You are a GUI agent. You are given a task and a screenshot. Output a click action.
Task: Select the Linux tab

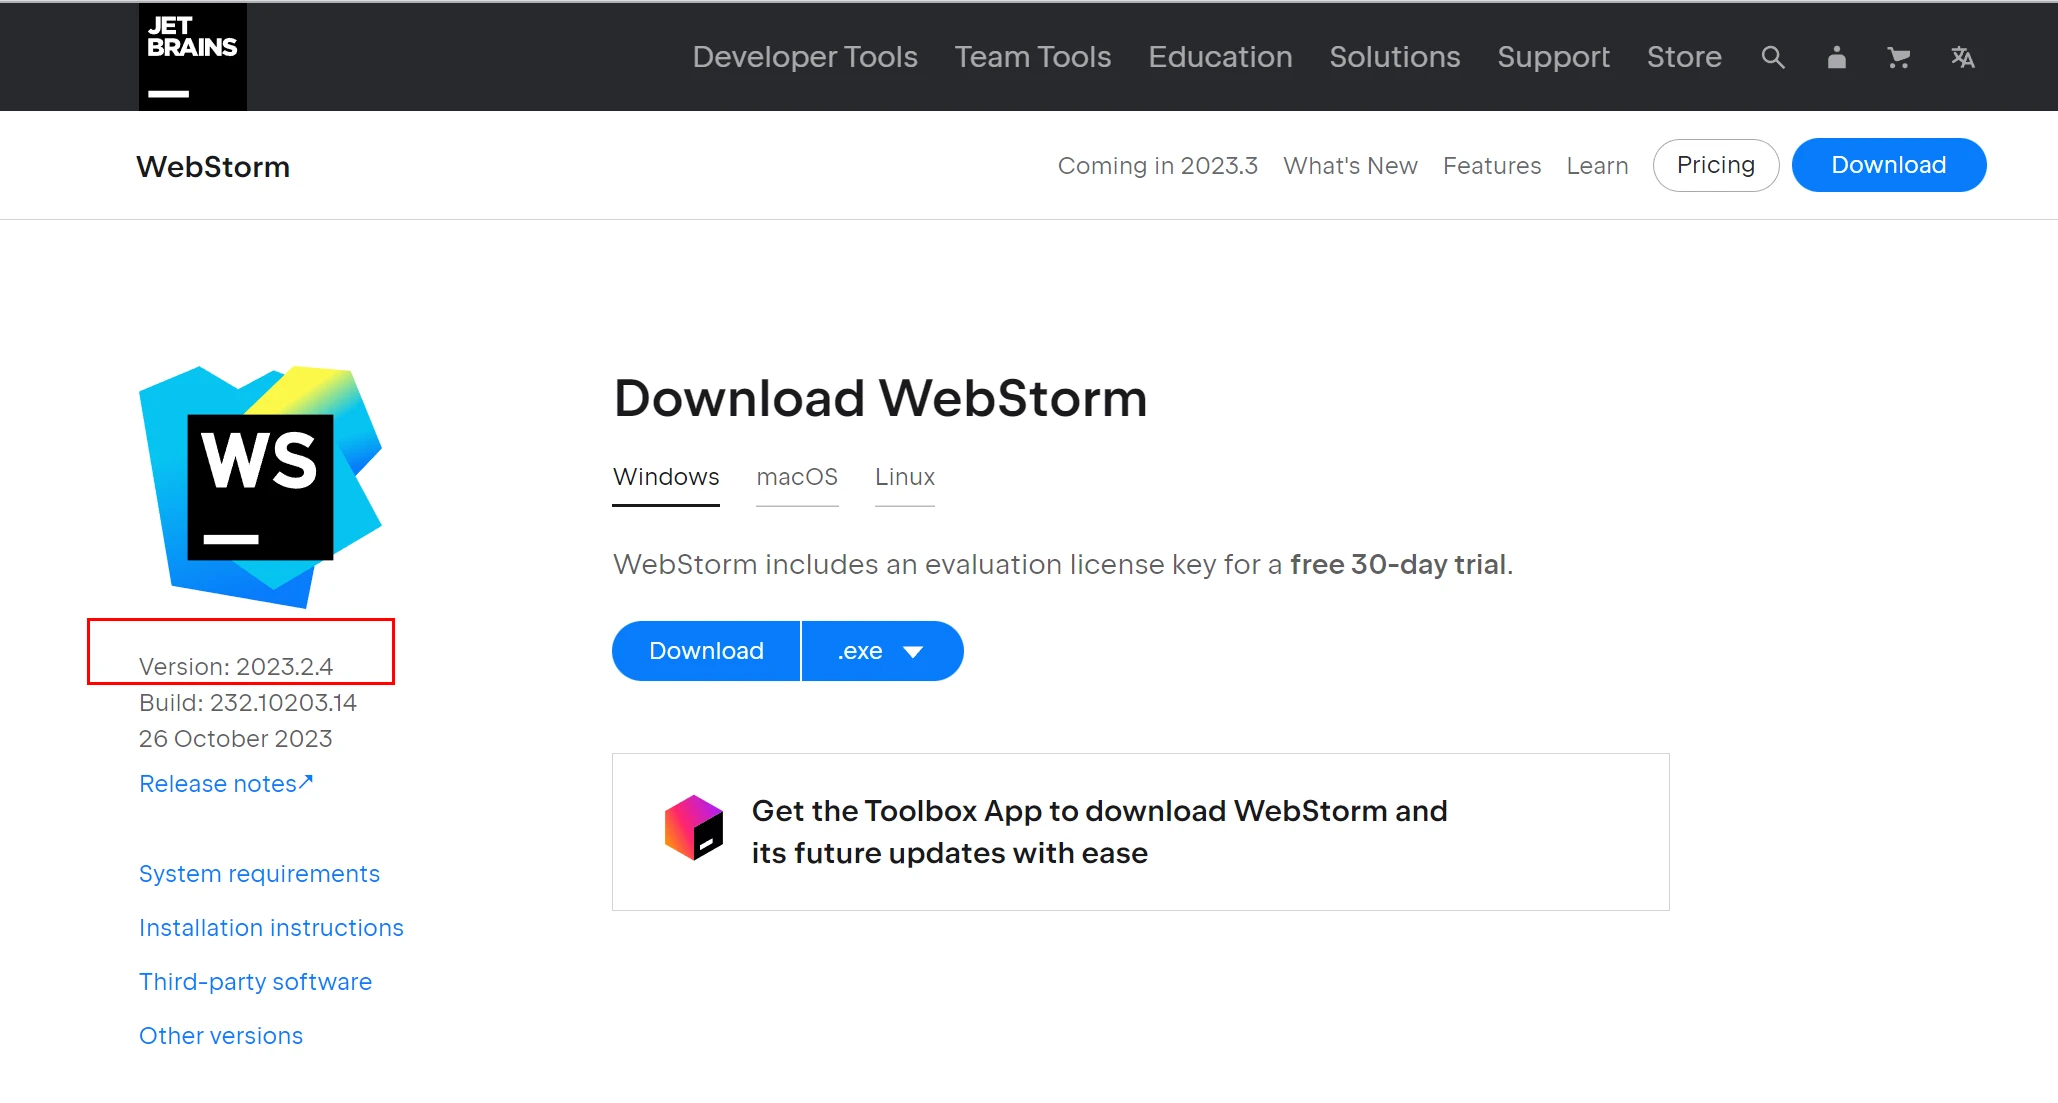click(904, 477)
